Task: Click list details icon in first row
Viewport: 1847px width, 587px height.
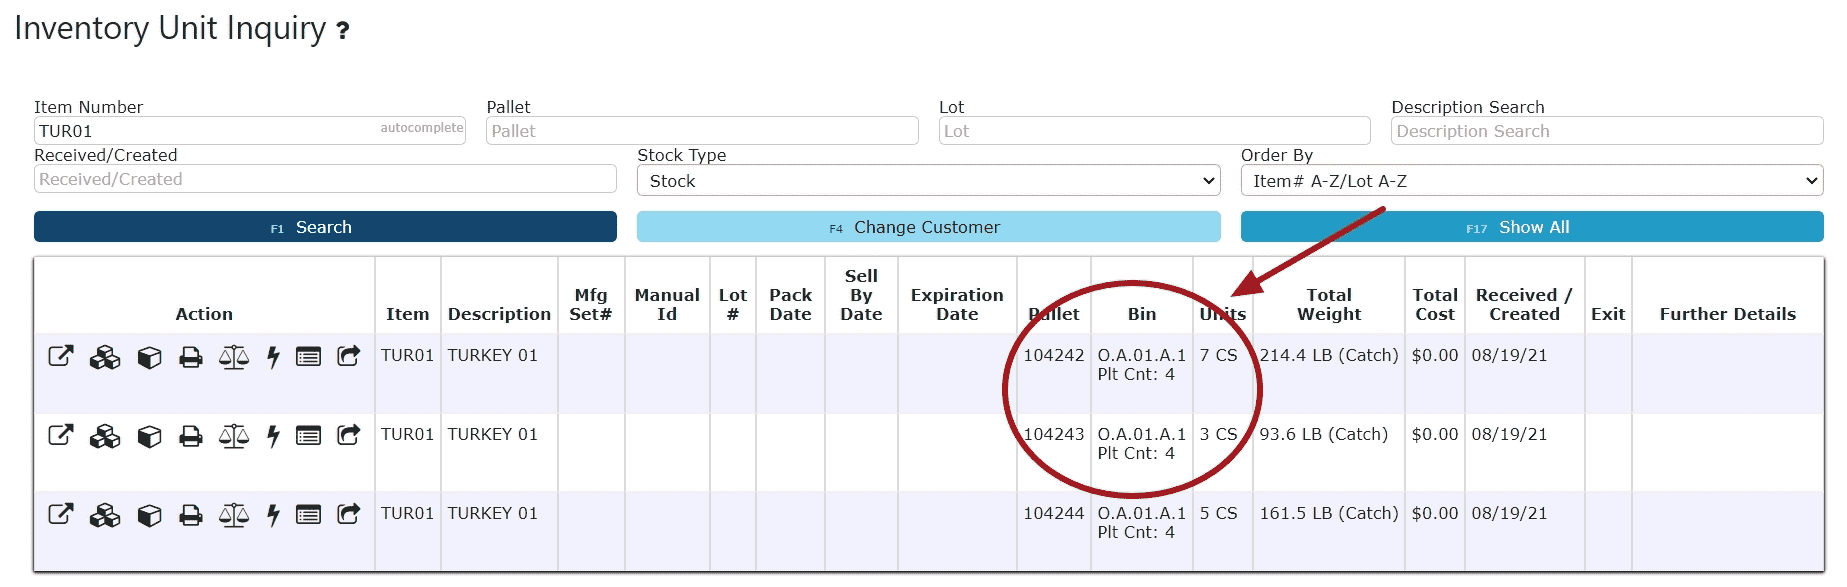Action: (x=308, y=357)
